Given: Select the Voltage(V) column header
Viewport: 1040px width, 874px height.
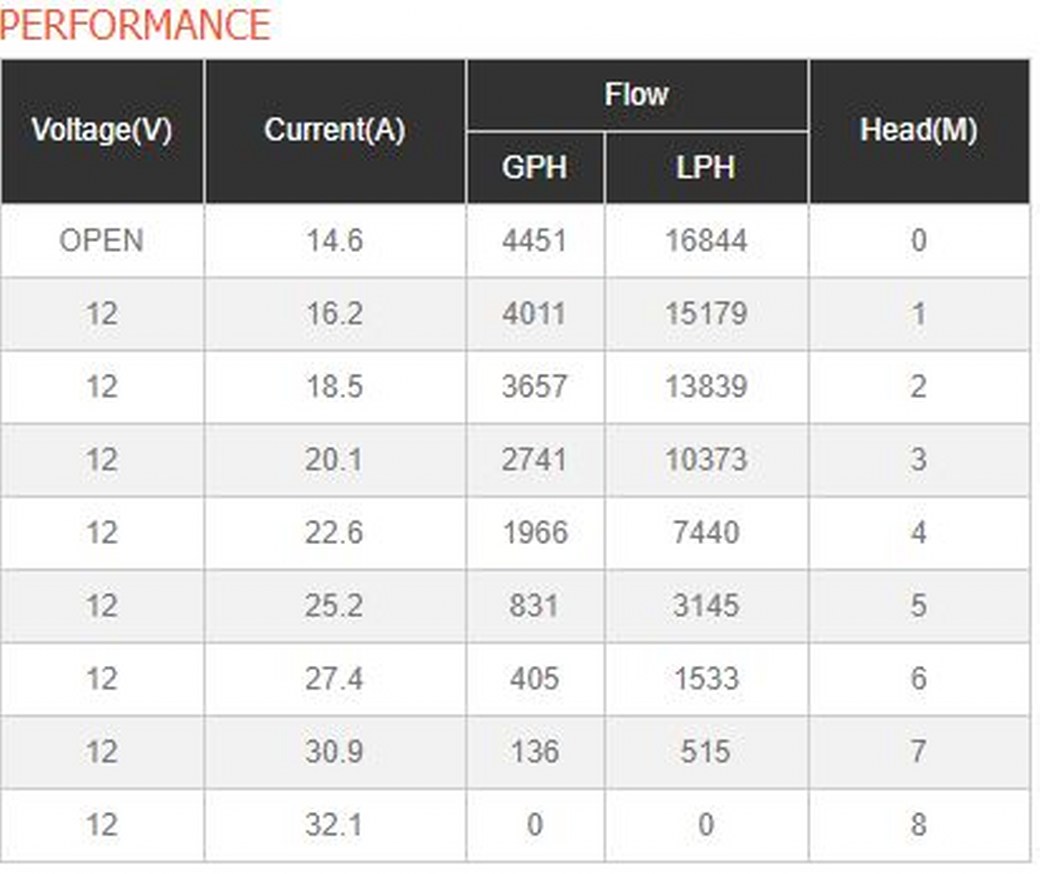Looking at the screenshot, I should [x=101, y=130].
